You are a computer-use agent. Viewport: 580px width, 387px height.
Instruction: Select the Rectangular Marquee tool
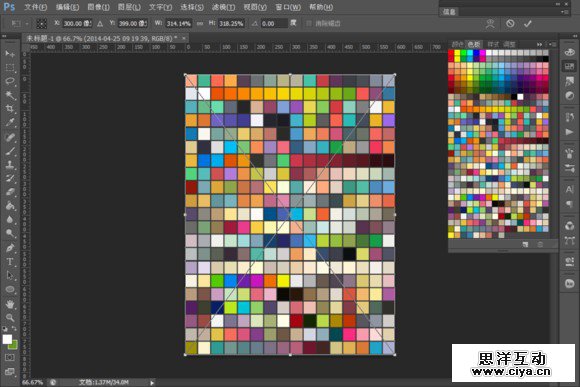10,68
